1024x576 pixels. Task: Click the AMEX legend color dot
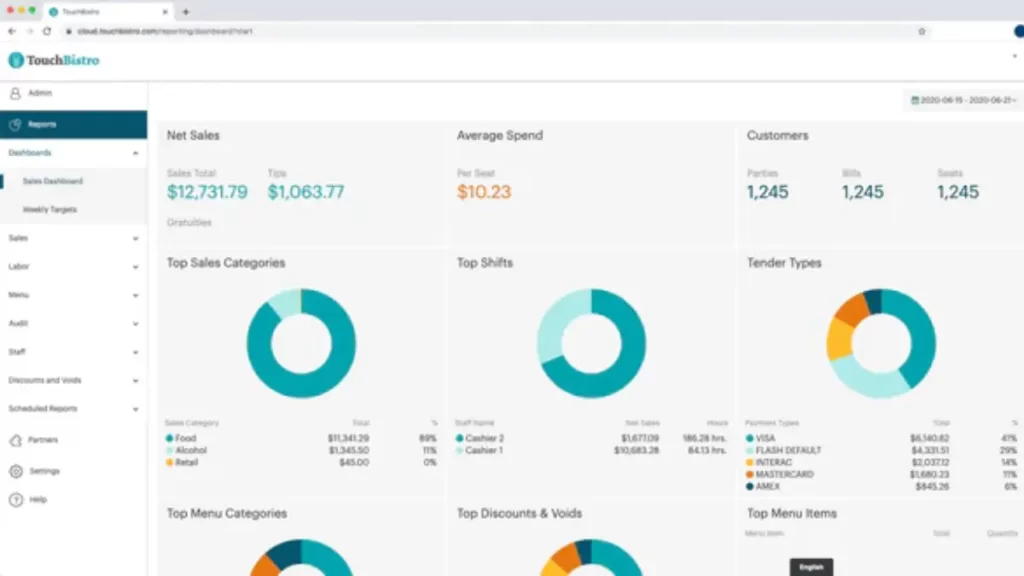(x=750, y=487)
